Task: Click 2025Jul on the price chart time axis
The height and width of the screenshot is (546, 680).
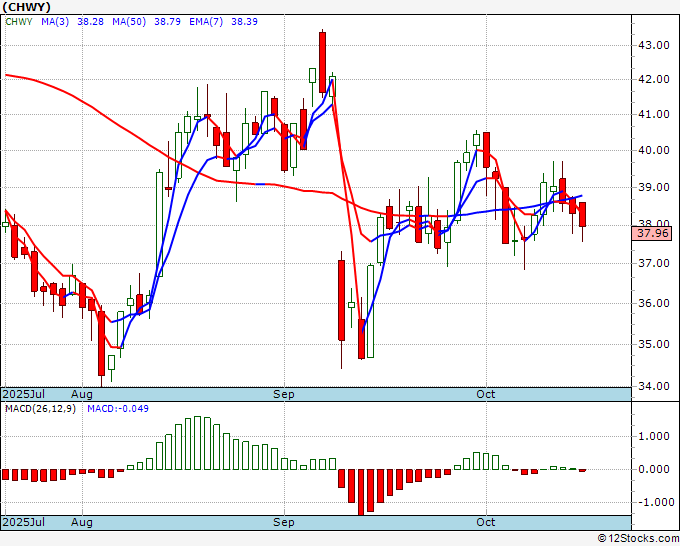Action: coord(24,394)
